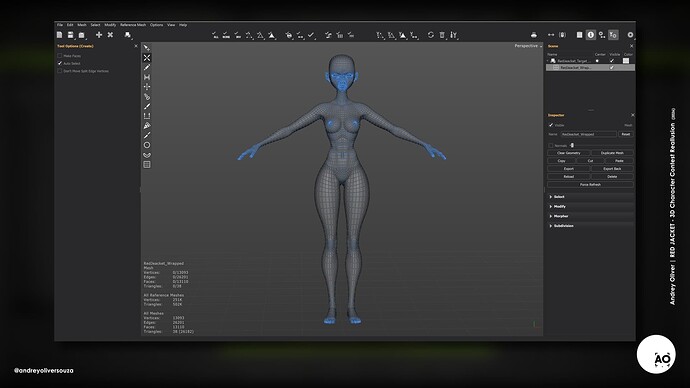This screenshot has height=388, width=690.
Task: Open the Edit menu
Action: coord(70,25)
